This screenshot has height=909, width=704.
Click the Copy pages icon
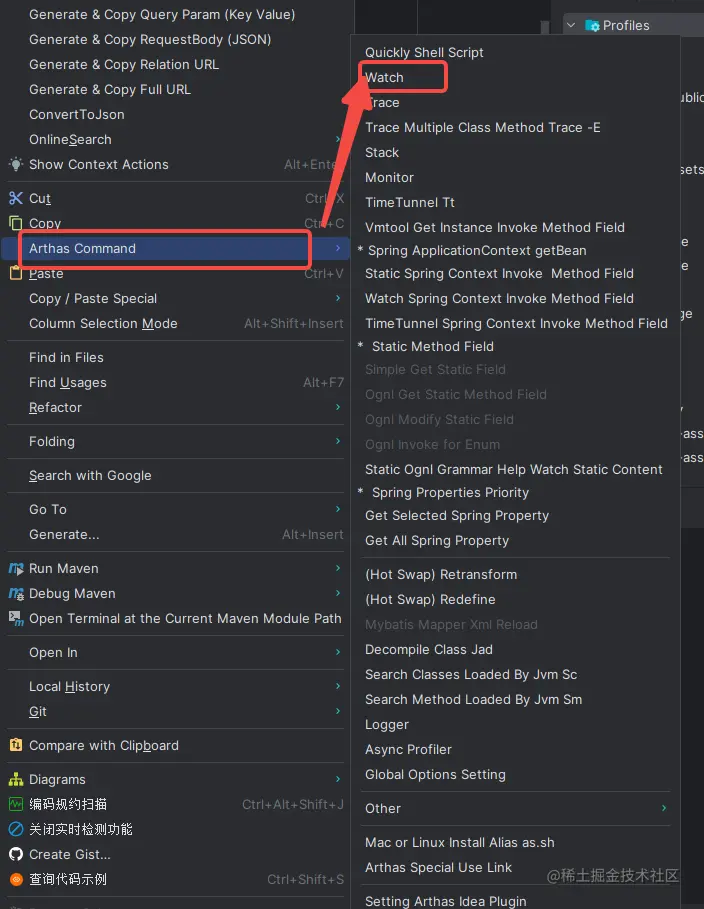pos(16,223)
